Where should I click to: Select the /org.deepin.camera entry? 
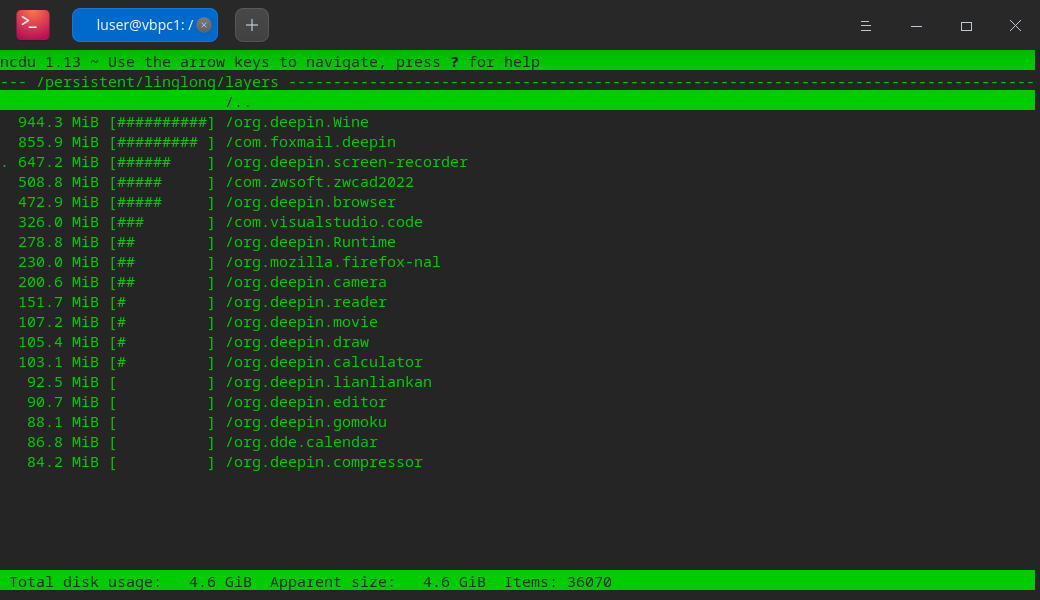[x=306, y=282]
